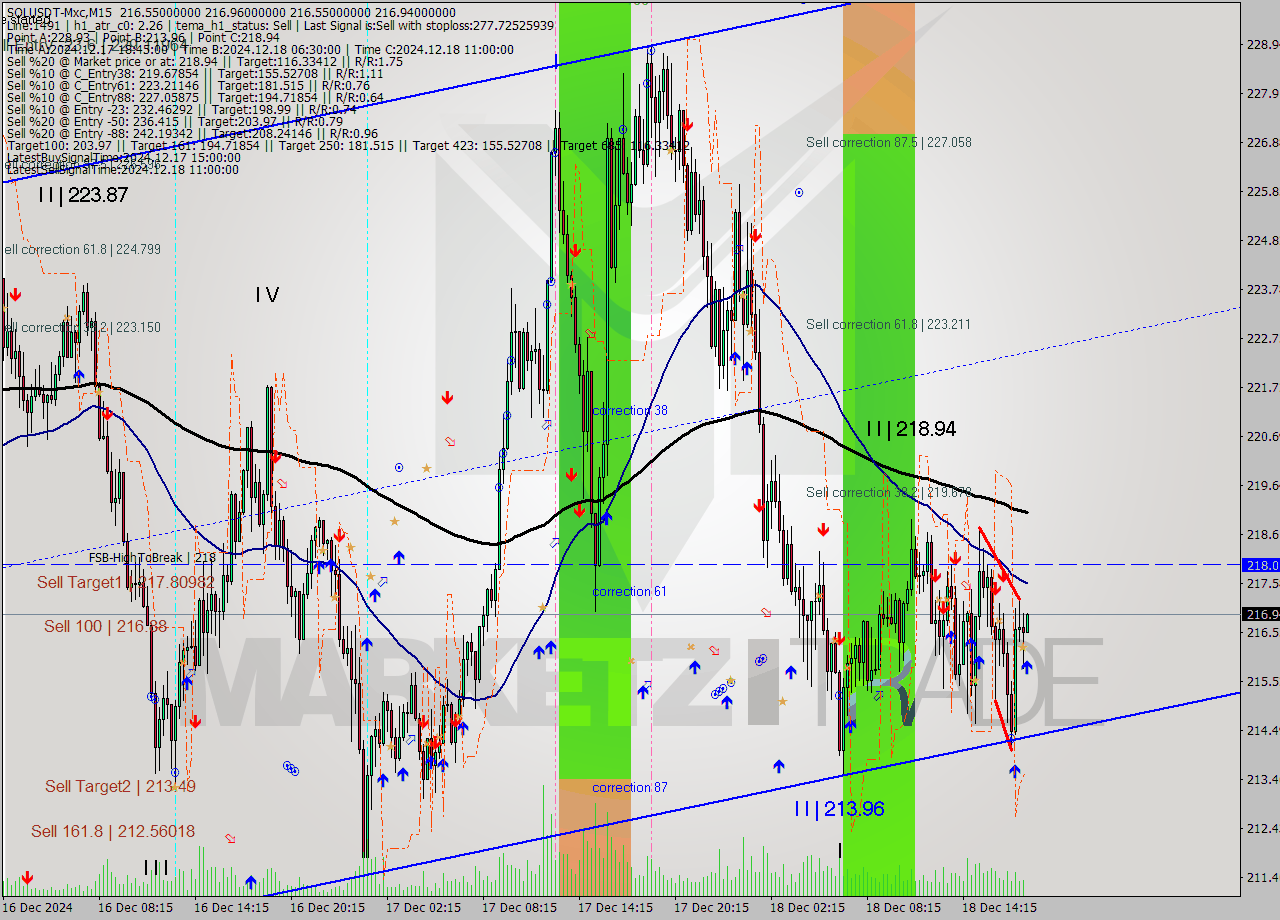Click the '17 Dec 02:15' time axis label
1280x920 pixels.
[423, 908]
